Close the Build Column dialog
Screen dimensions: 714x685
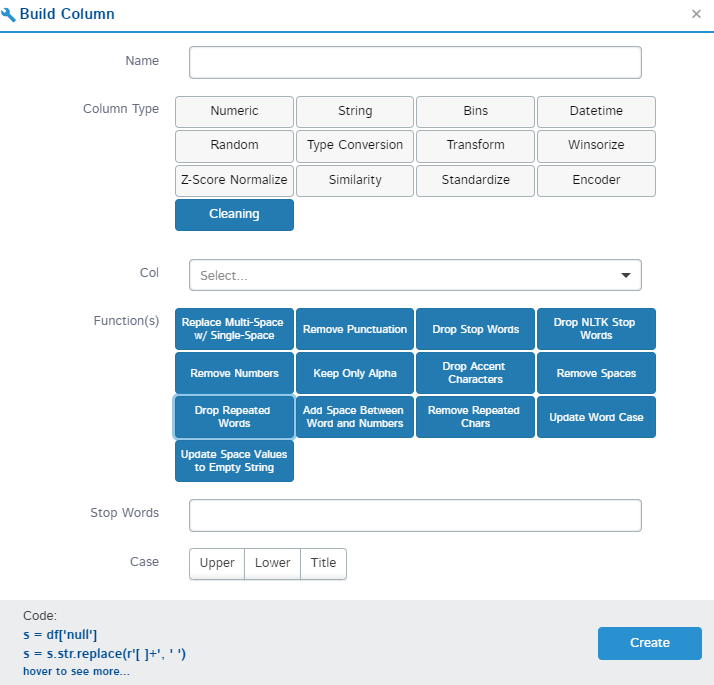(696, 14)
